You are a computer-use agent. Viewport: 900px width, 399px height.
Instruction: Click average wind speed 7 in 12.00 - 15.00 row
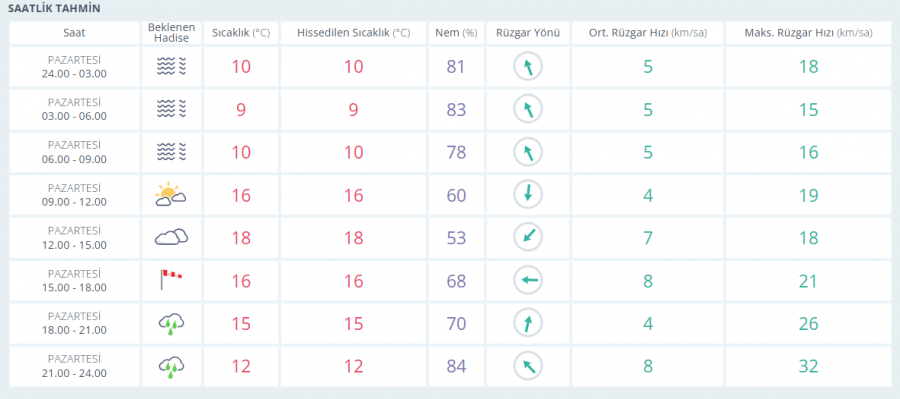(647, 238)
